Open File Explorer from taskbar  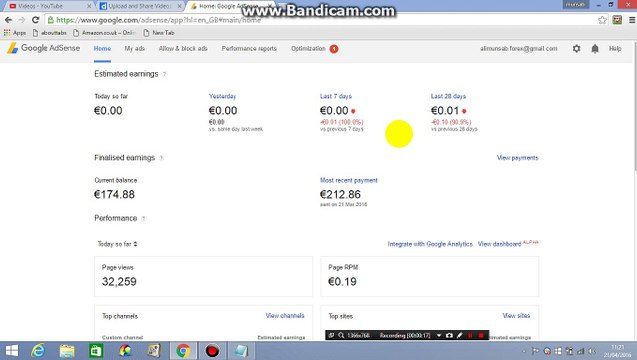(67, 351)
